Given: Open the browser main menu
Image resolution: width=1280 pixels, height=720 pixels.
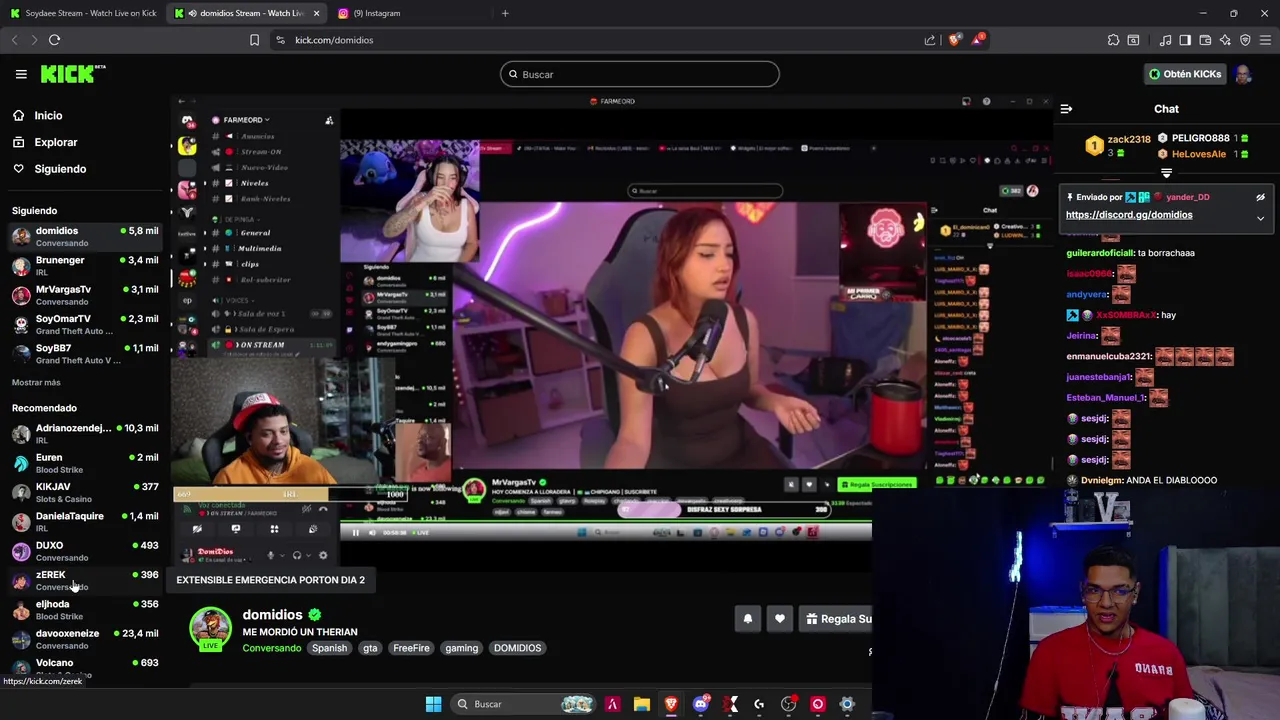Looking at the screenshot, I should (x=1265, y=40).
